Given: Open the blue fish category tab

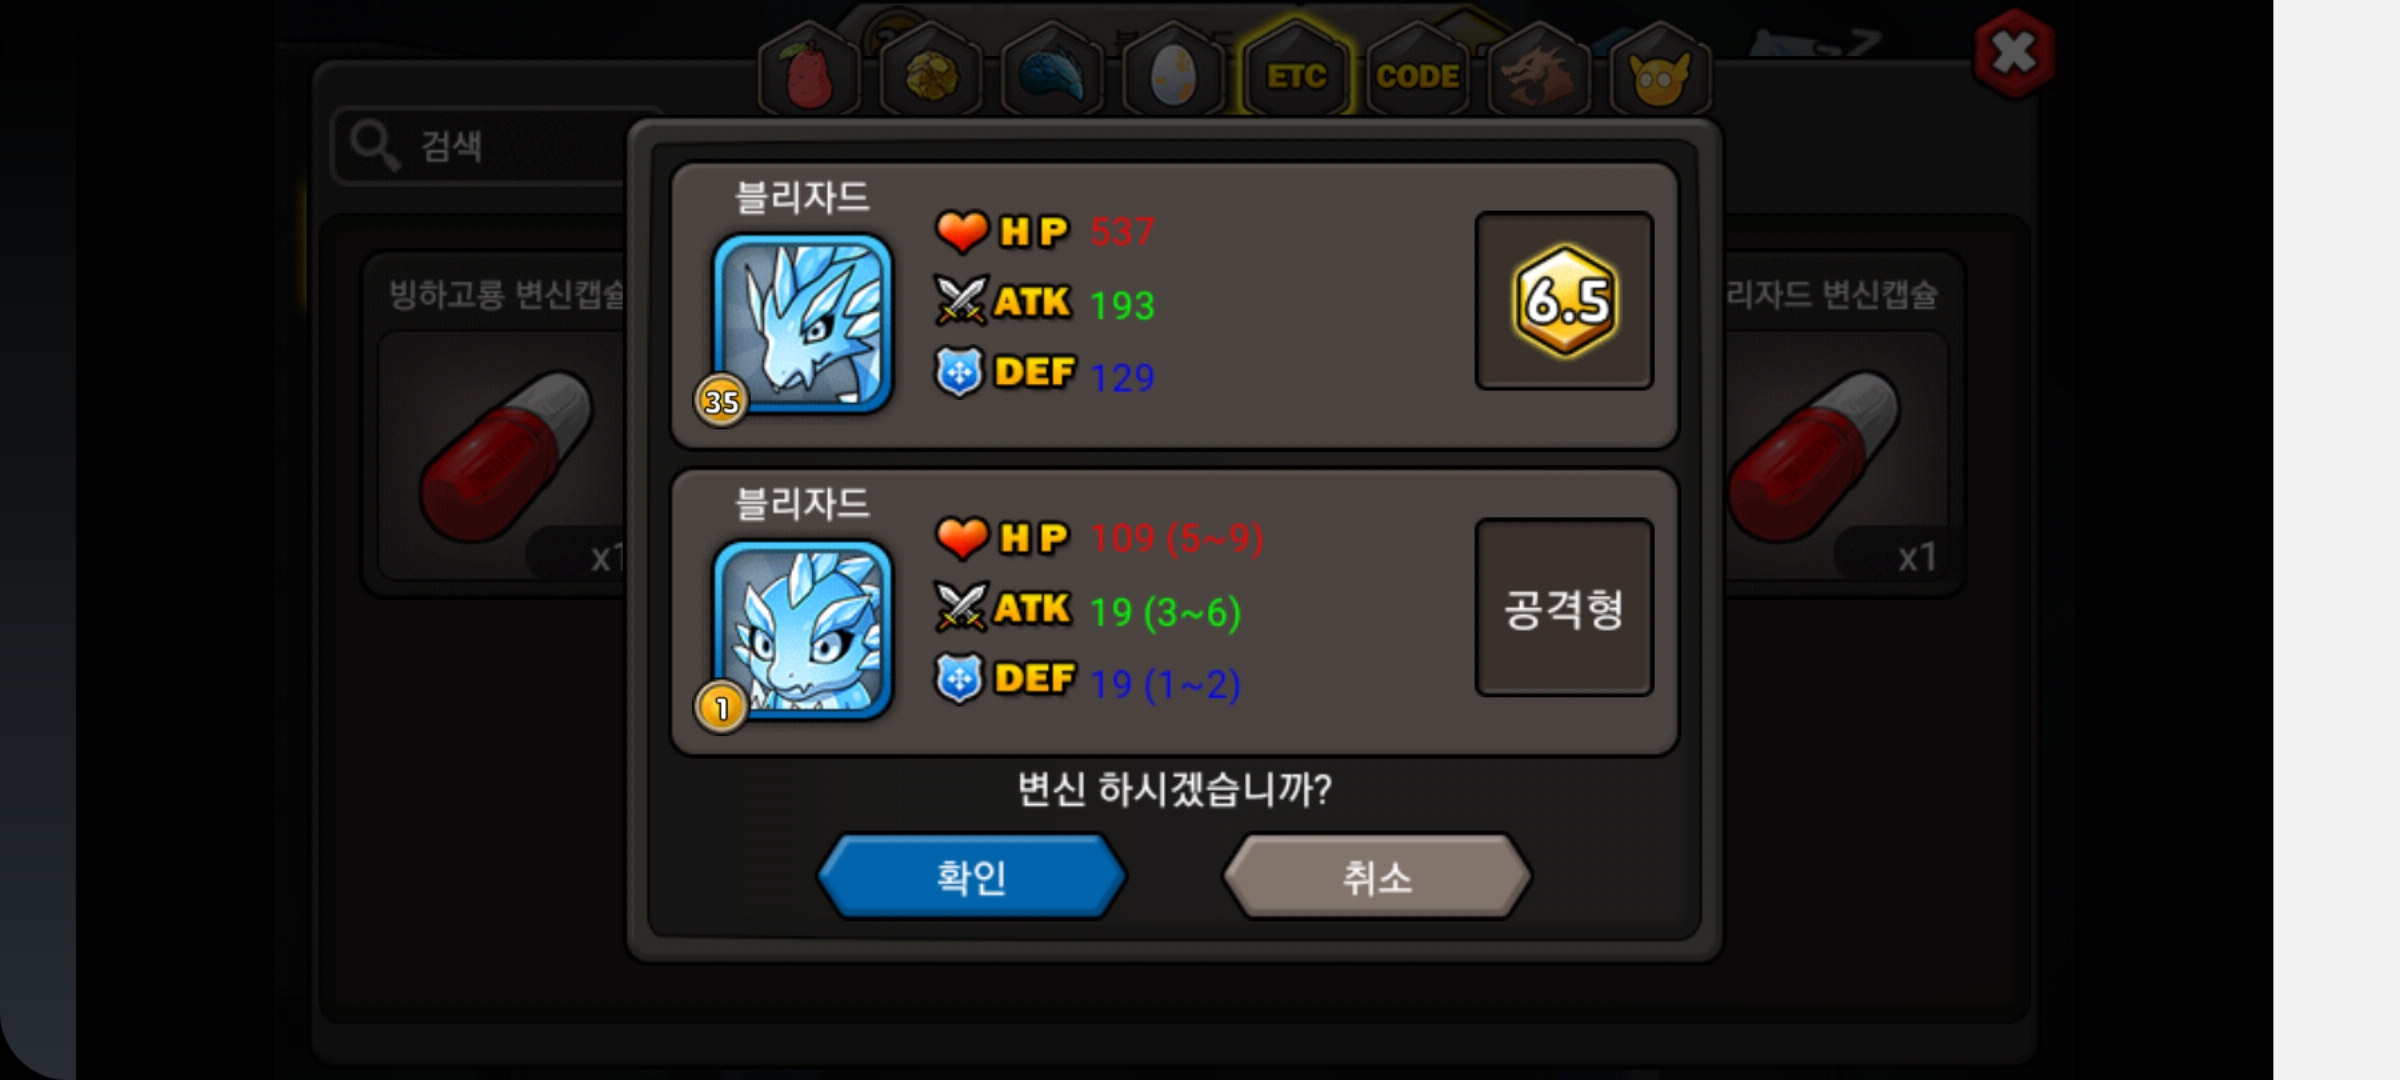Looking at the screenshot, I should (x=1052, y=72).
